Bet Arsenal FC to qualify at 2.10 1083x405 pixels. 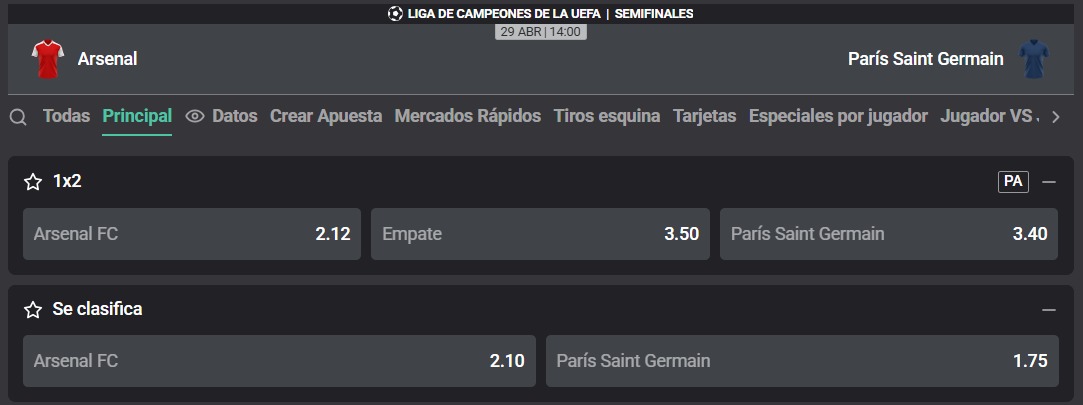pyautogui.click(x=279, y=361)
